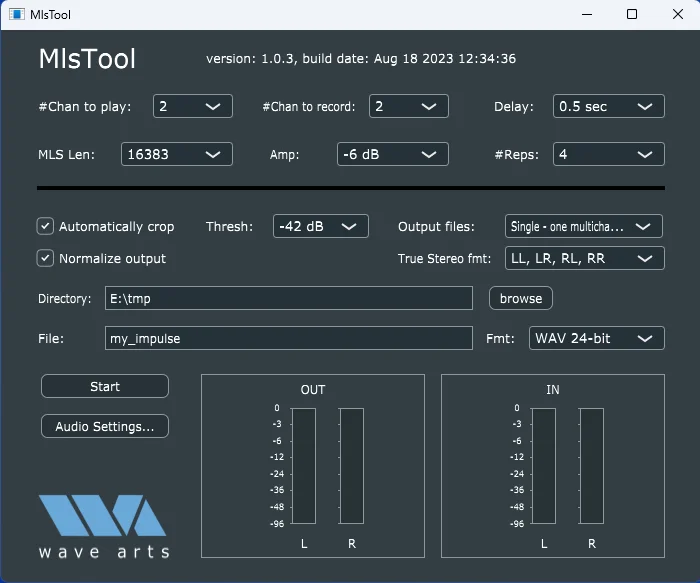
Task: Maximize the MlsTool window
Action: (x=632, y=14)
